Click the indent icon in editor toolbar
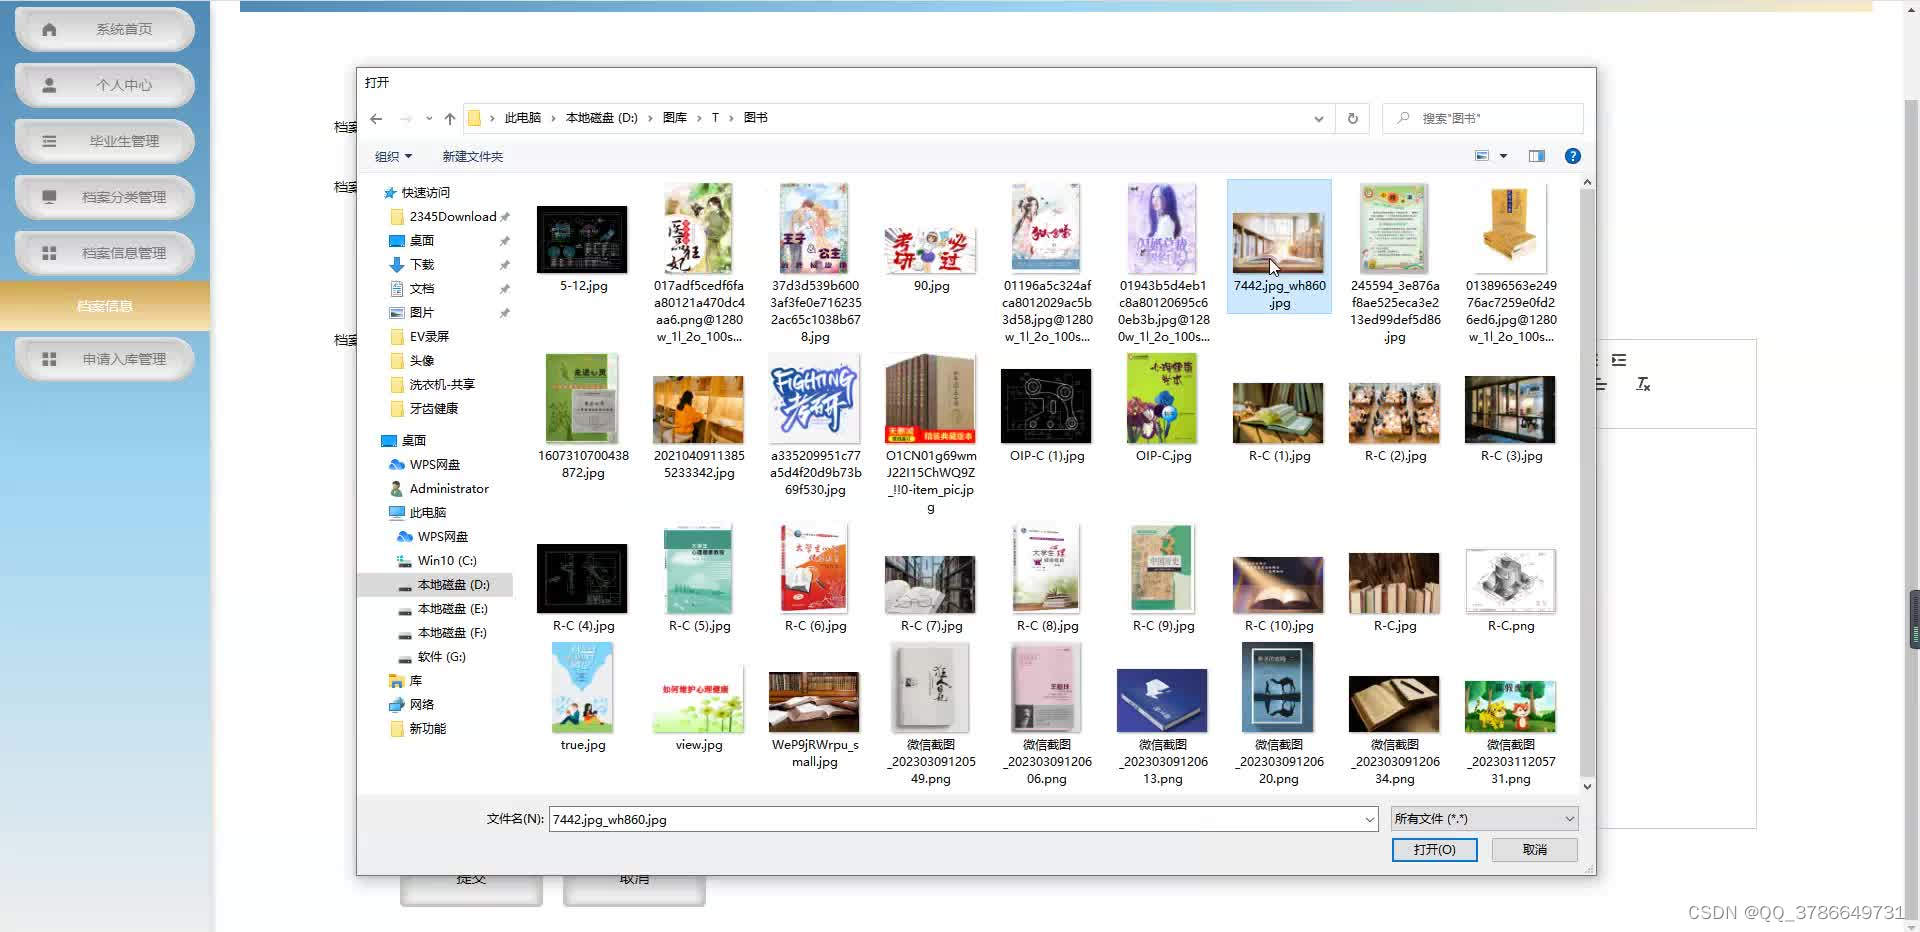The image size is (1920, 932). 1619,360
